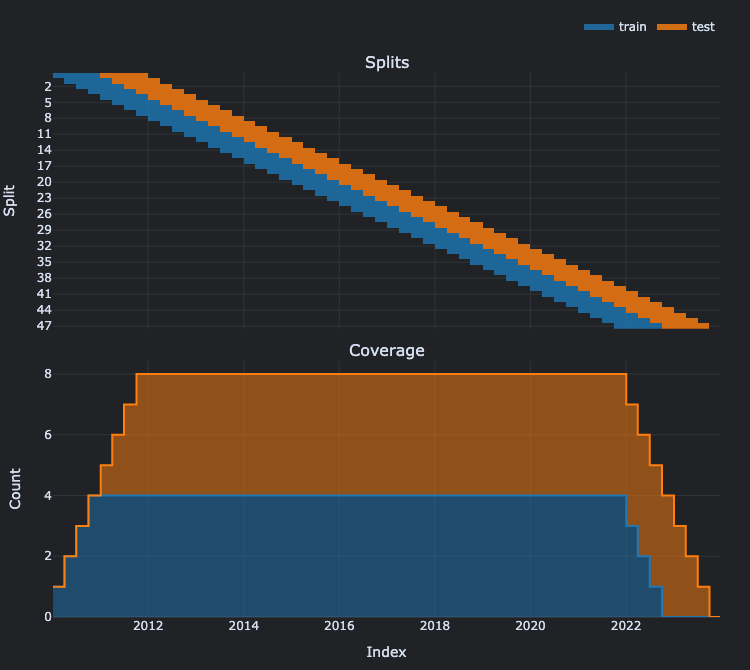This screenshot has width=750, height=670.
Task: Click the 2018 x-axis tick label
Action: click(x=434, y=626)
